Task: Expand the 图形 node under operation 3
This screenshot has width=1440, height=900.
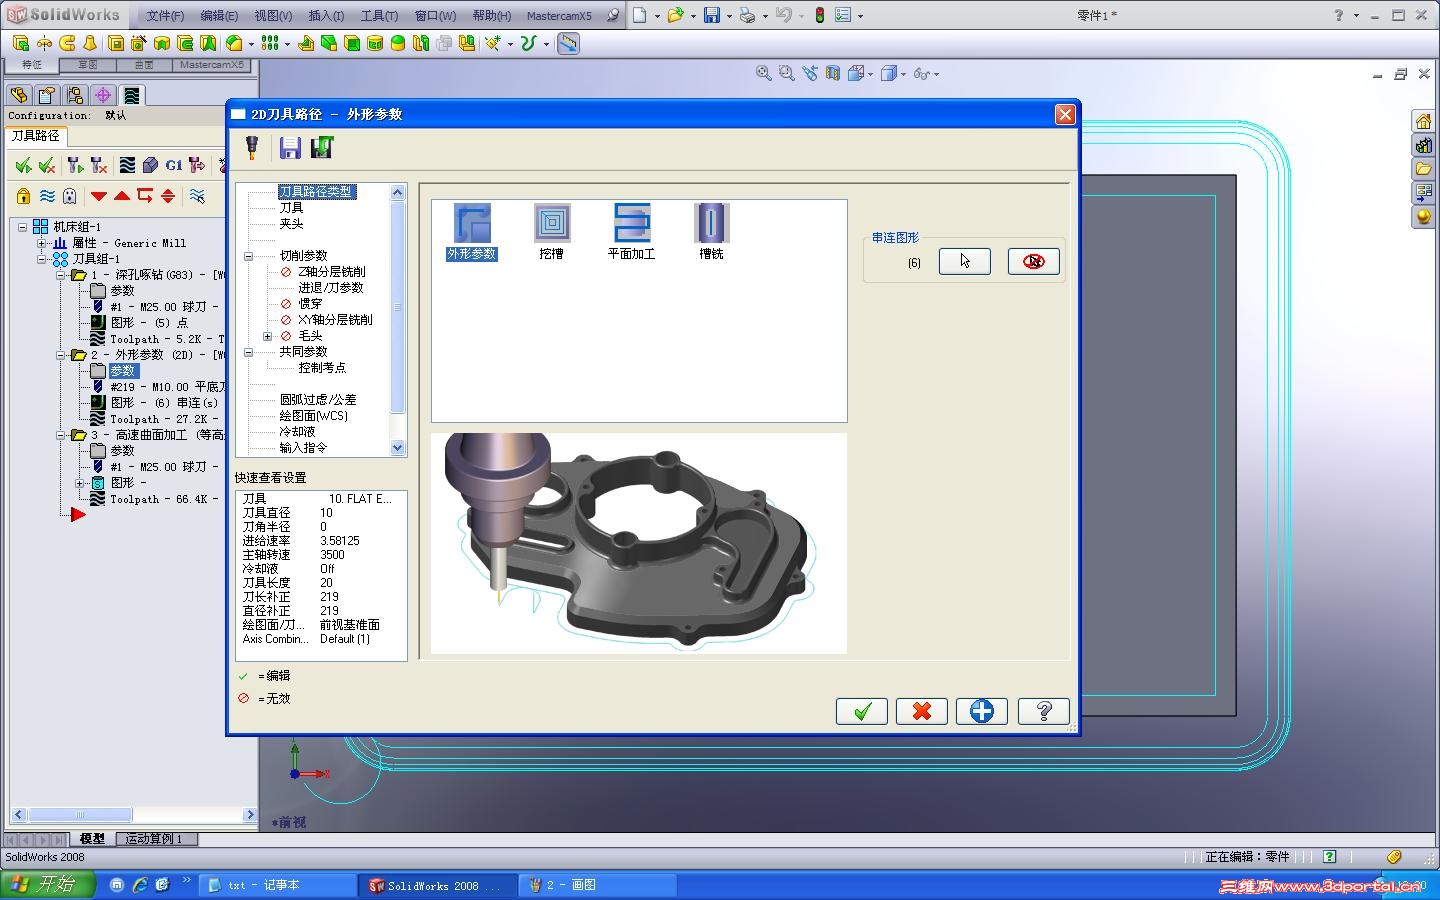Action: pyautogui.click(x=79, y=483)
